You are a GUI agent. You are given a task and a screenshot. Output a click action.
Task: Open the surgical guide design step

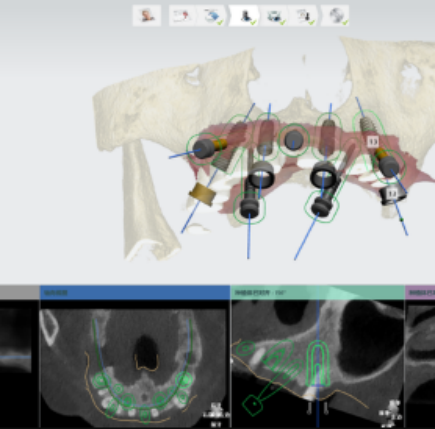275,15
